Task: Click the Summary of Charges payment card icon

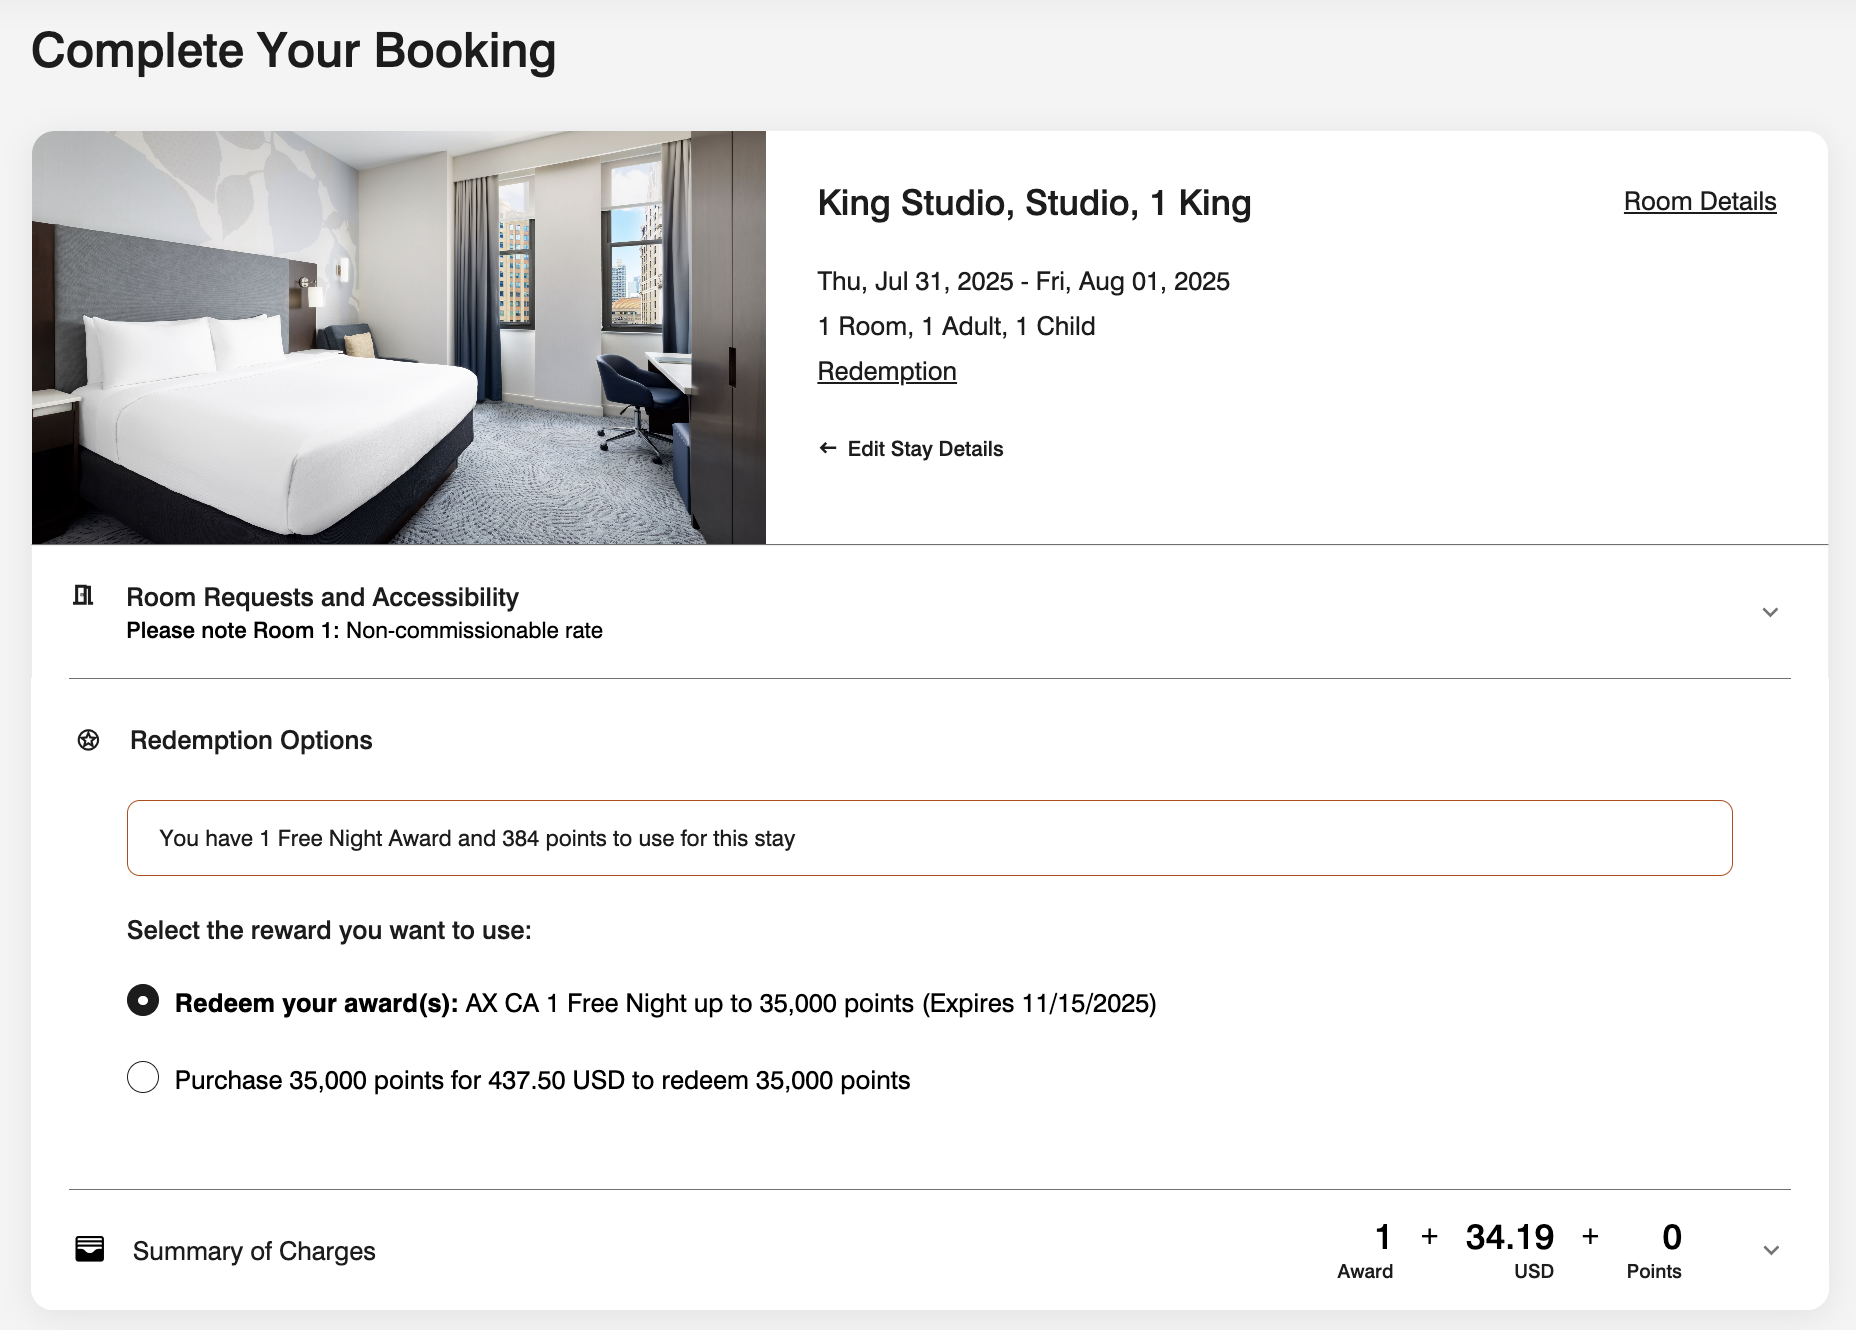Action: coord(90,1249)
